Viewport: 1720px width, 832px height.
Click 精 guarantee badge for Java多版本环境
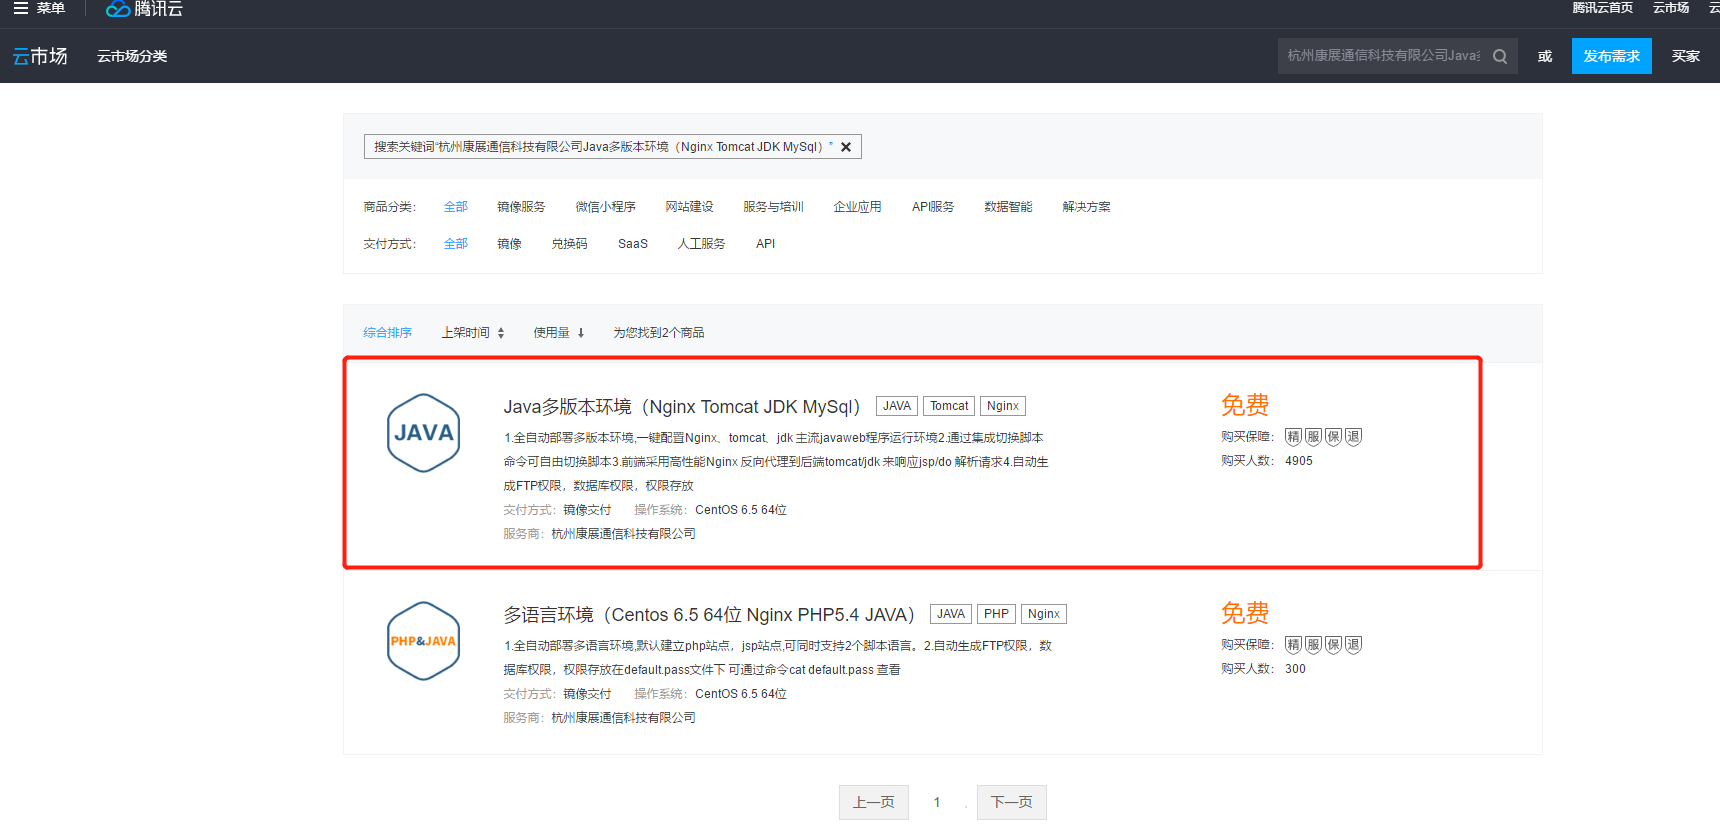pos(1294,437)
